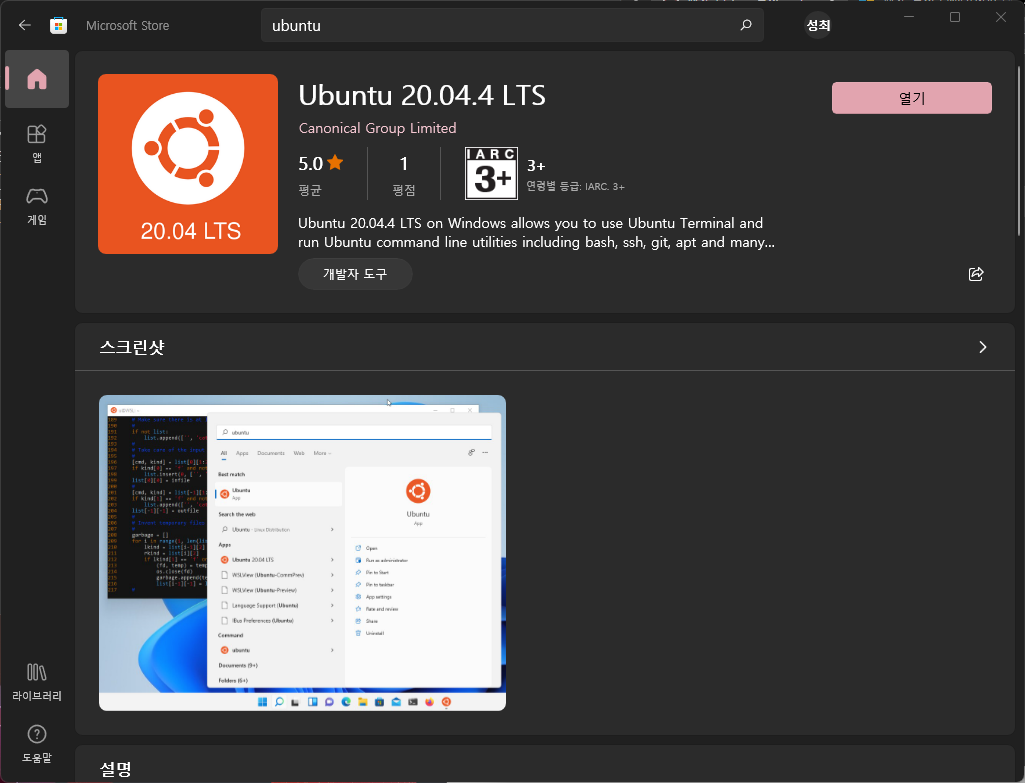
Task: Click the 연령별 등급: IARC. 3+ text
Action: pyautogui.click(x=575, y=186)
